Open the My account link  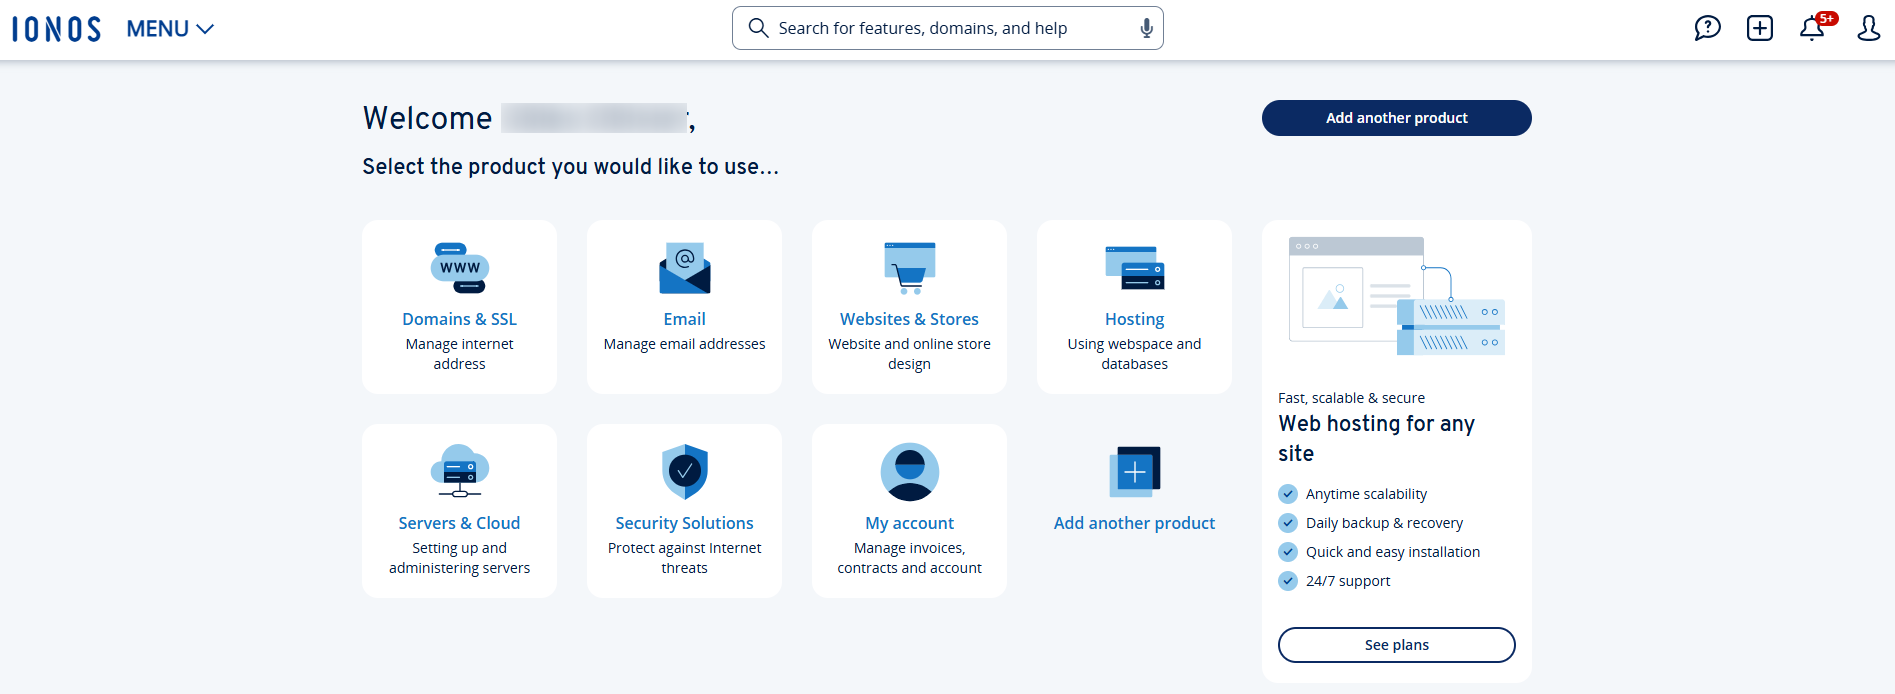[x=909, y=523]
